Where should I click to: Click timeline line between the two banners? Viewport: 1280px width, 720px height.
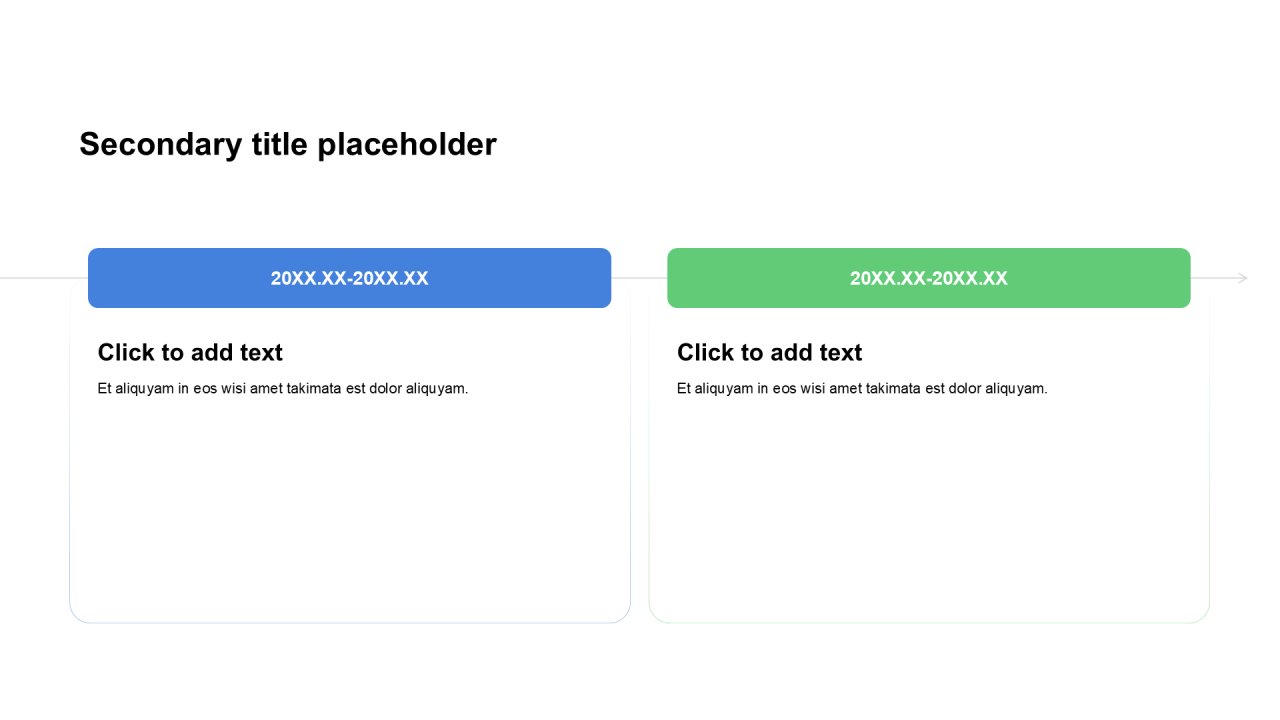point(639,278)
